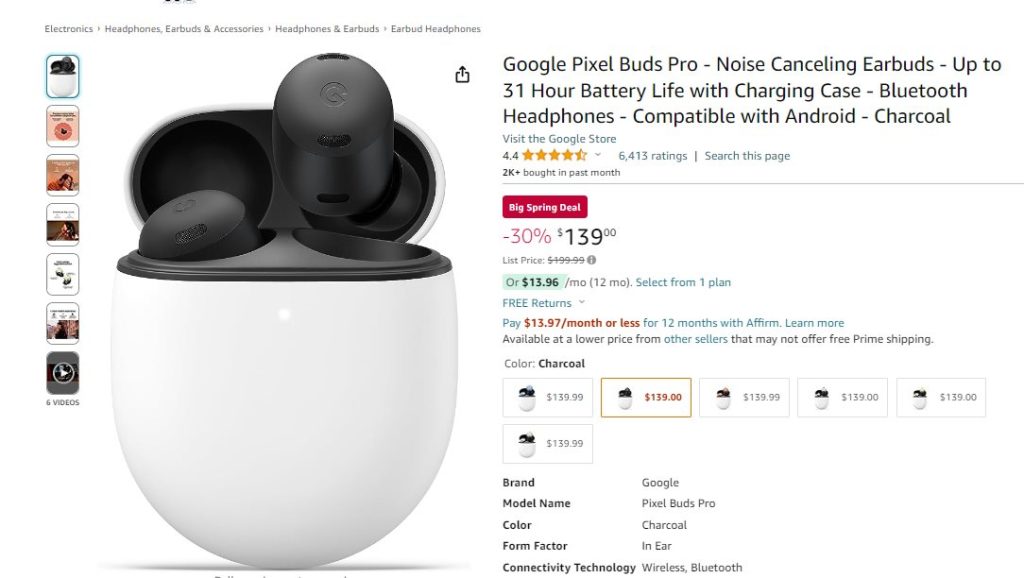Select the first color swatch priced $139.99
Screen dimensions: 1024x578
(x=548, y=397)
